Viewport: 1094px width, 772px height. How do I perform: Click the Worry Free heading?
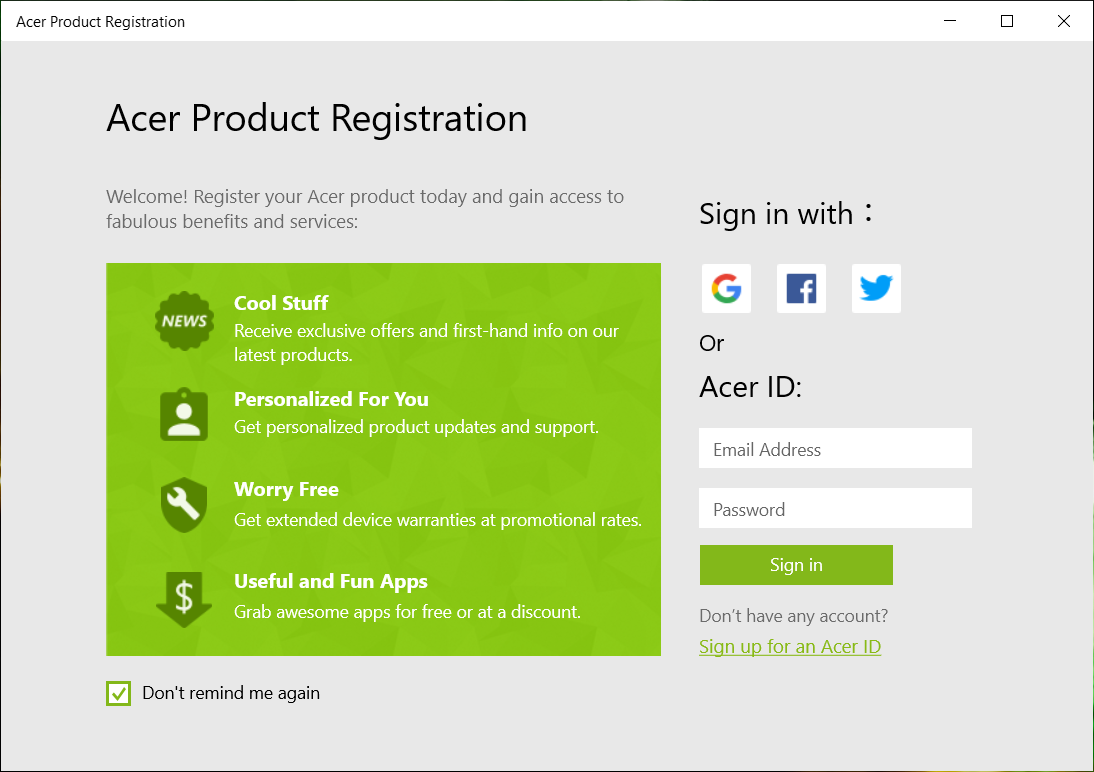[286, 489]
